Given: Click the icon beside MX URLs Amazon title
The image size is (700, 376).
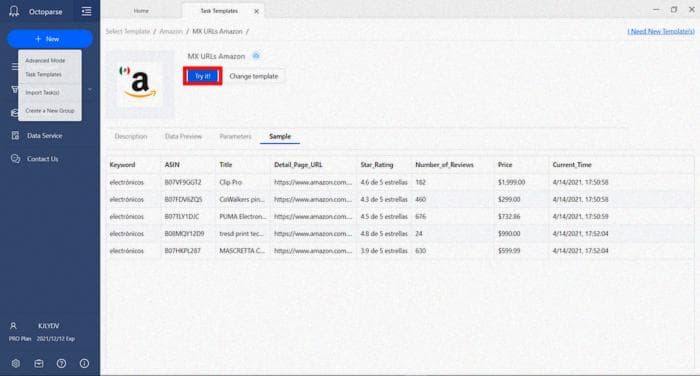Looking at the screenshot, I should click(256, 56).
